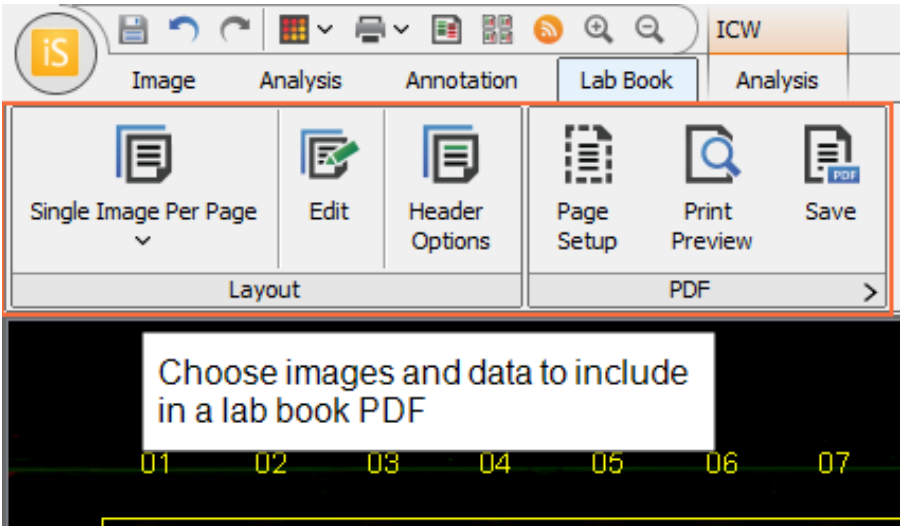Select lane label 07
Viewport: 900px width, 526px height.
click(x=833, y=463)
